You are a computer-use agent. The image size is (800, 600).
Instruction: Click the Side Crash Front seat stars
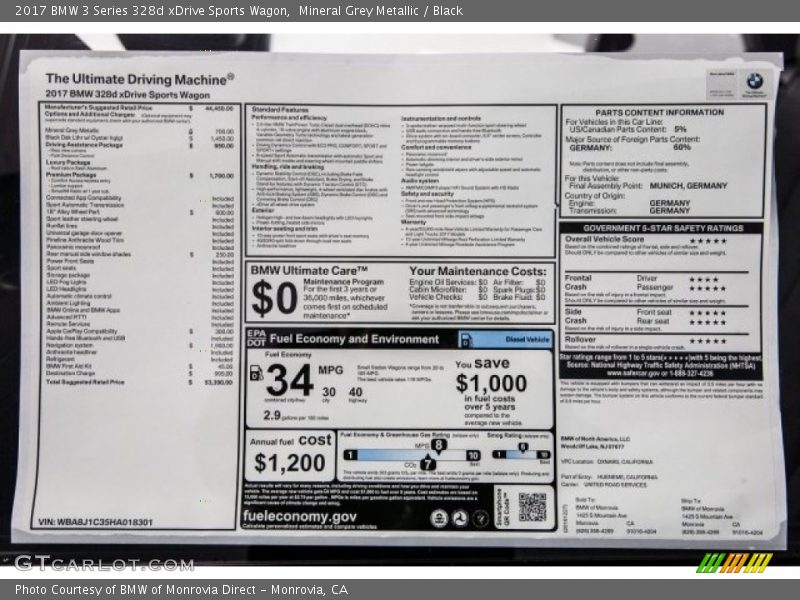pos(708,313)
